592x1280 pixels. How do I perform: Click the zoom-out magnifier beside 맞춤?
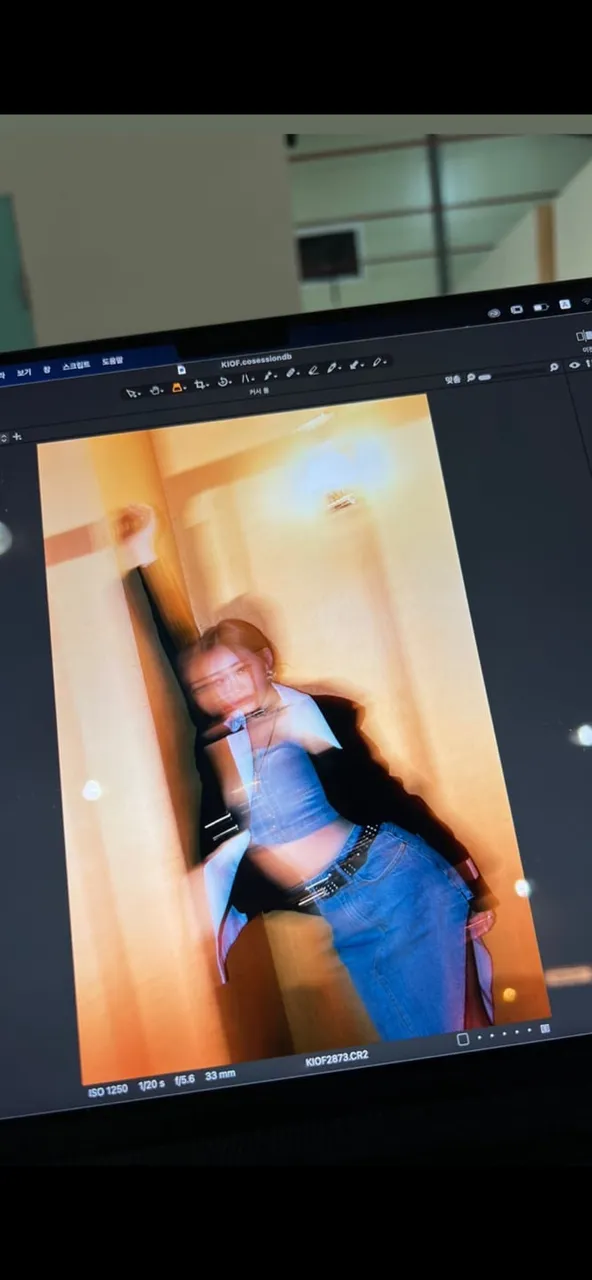tap(469, 378)
